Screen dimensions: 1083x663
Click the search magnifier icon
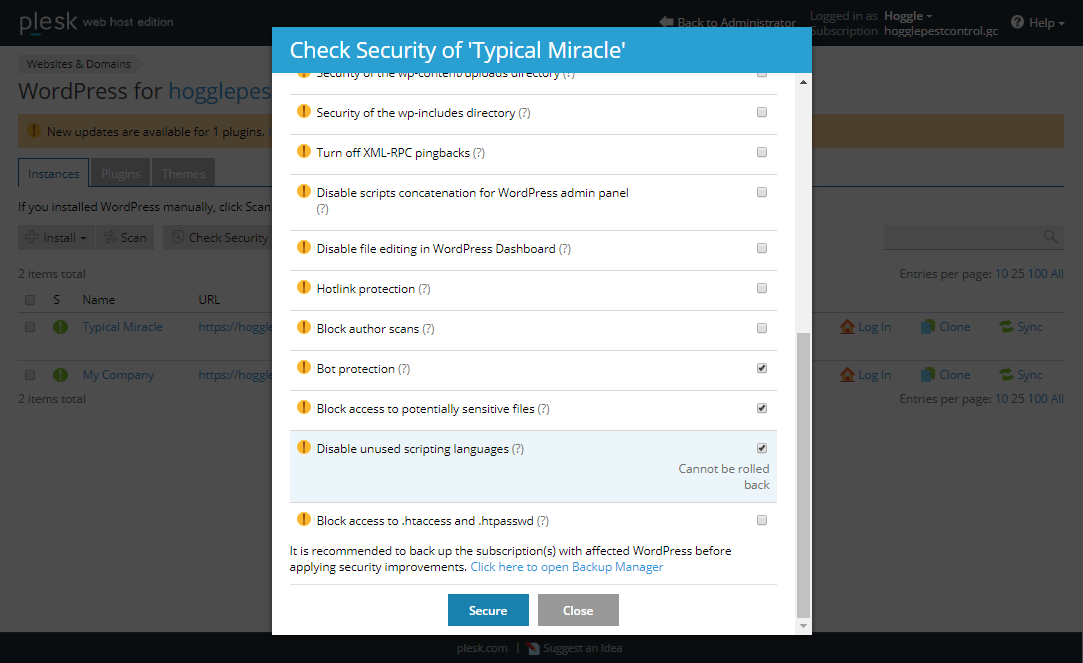[1051, 237]
